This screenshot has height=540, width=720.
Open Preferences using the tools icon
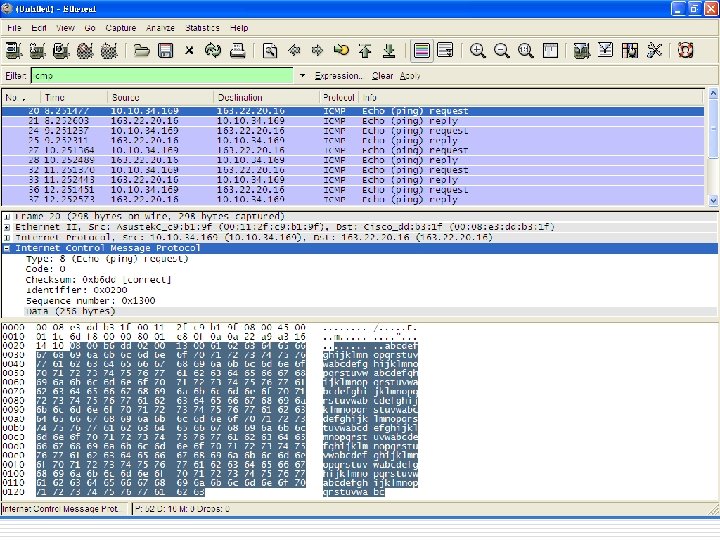(655, 50)
